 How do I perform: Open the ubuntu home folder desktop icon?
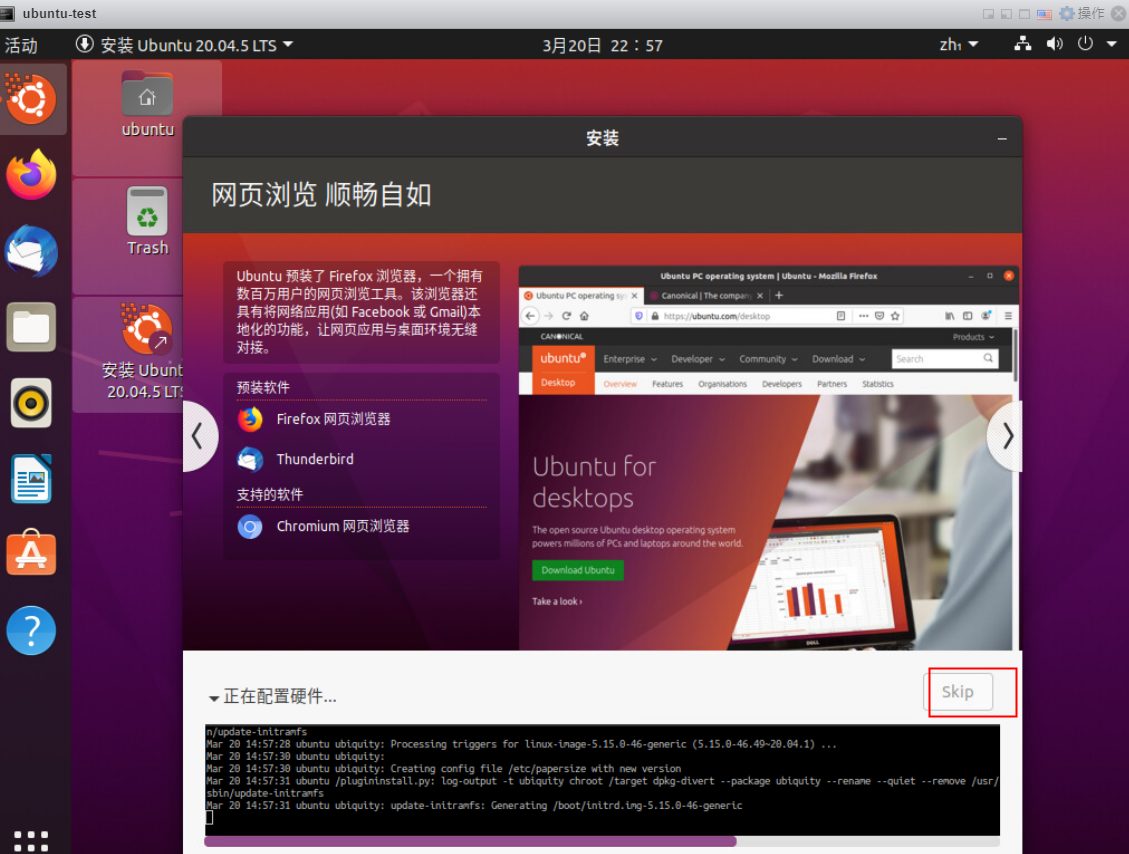click(x=147, y=105)
